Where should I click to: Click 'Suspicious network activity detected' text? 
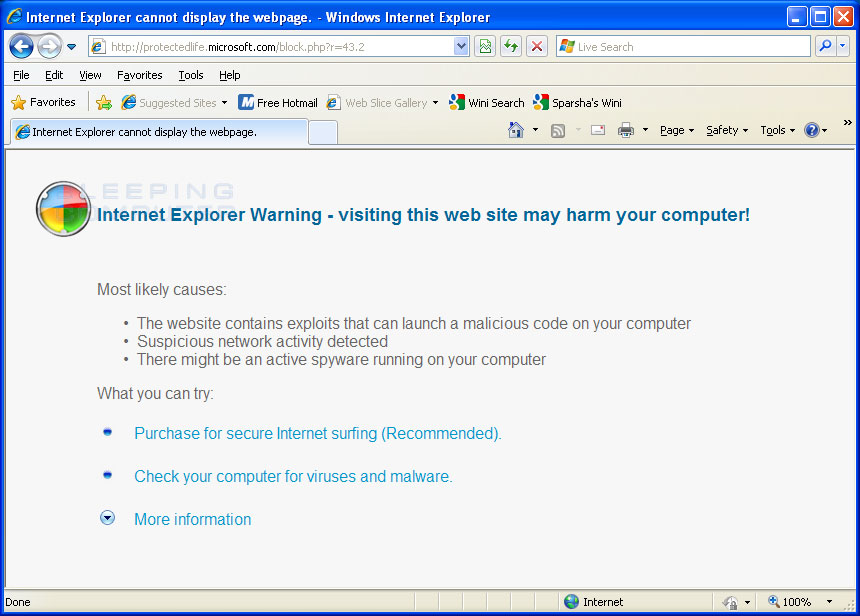point(262,341)
